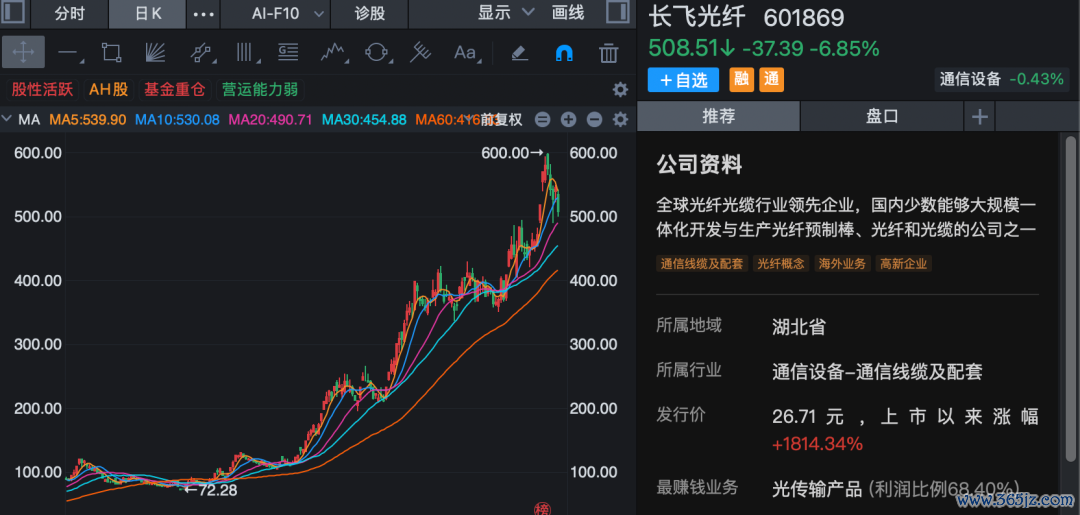
Task: Toggle the left sidebar panel icon
Action: pyautogui.click(x=14, y=13)
